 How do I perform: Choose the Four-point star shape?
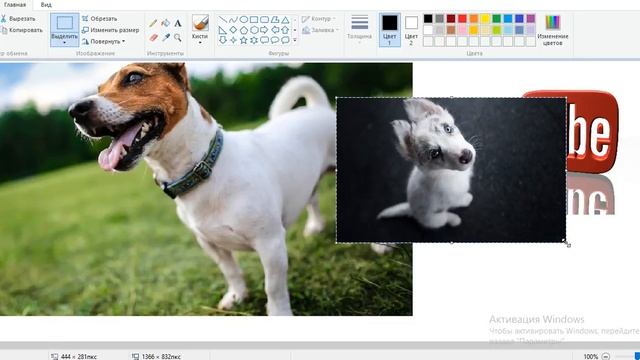[x=233, y=40]
